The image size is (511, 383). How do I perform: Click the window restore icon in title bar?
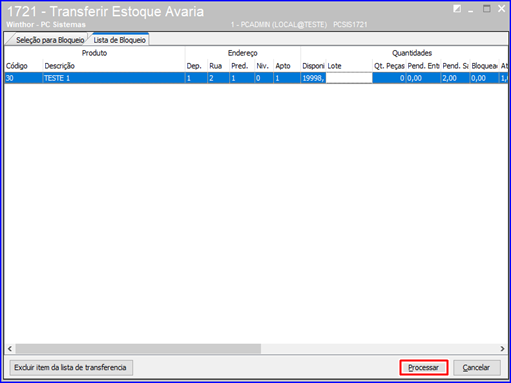pos(457,9)
